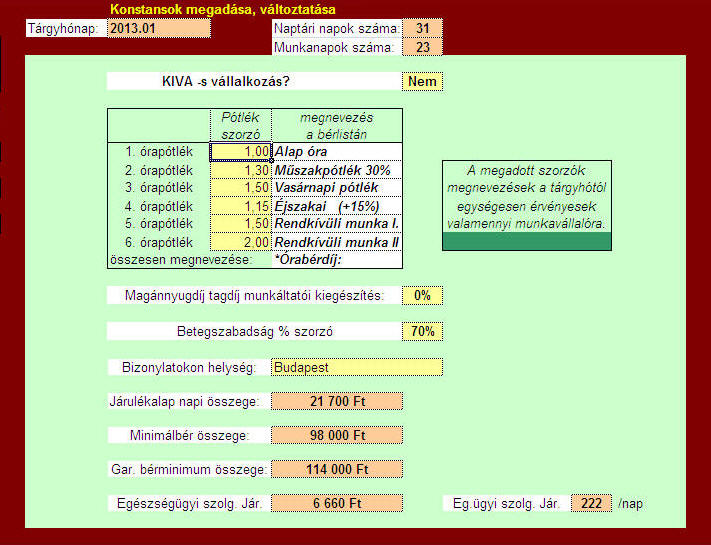This screenshot has height=545, width=711.
Task: Select 1. órapótlék multiplier 1,00 cell
Action: (x=240, y=152)
